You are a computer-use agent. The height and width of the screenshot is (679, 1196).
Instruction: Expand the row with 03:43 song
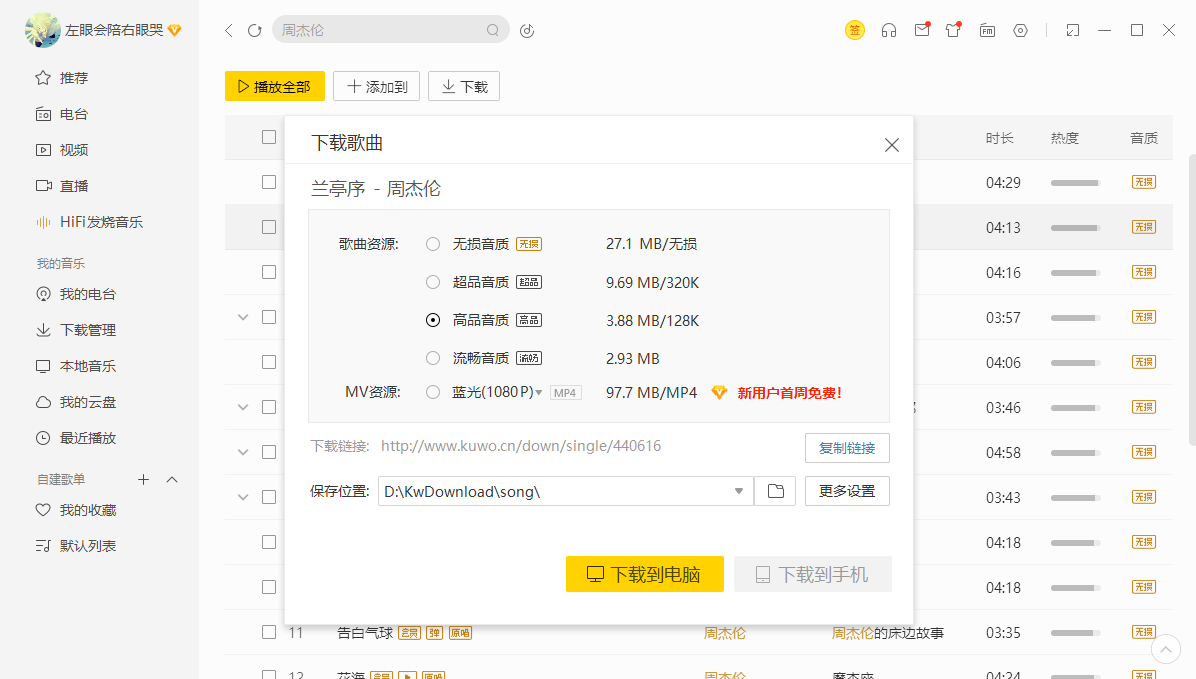tap(243, 497)
